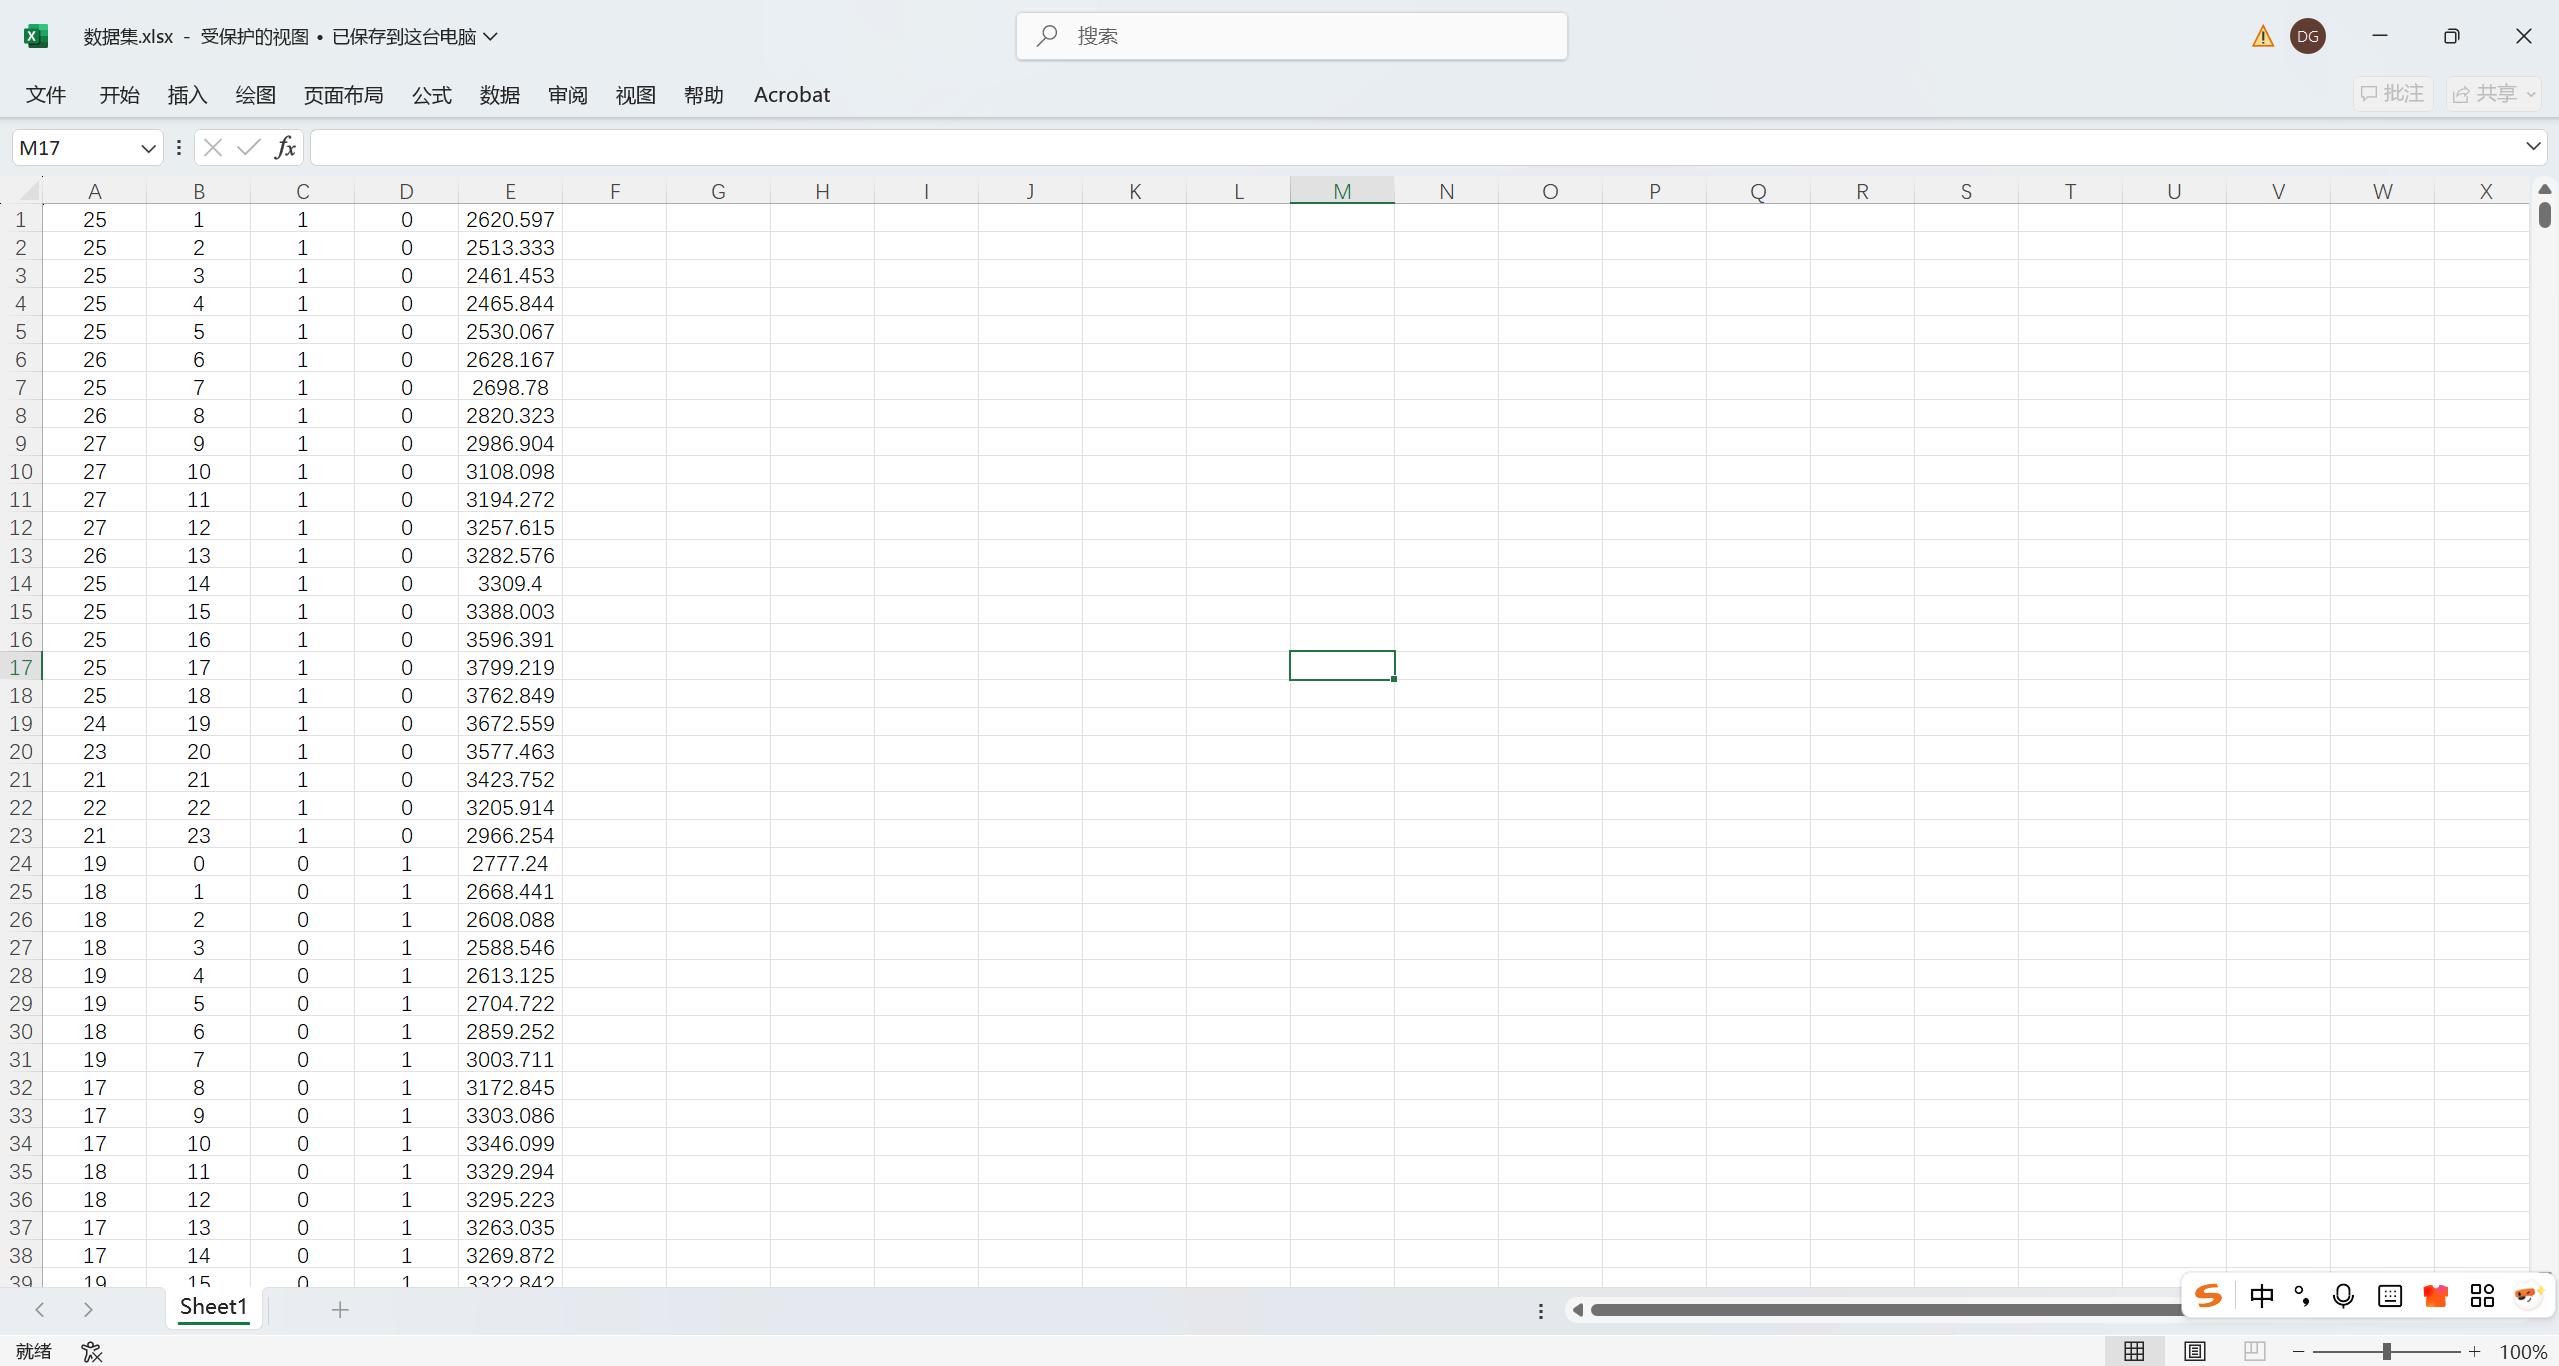2559x1366 pixels.
Task: Click the IME skin shirt icon
Action: (2436, 1296)
